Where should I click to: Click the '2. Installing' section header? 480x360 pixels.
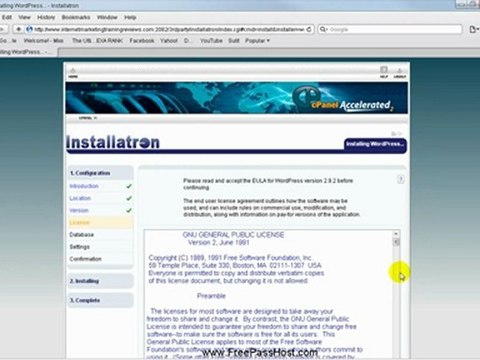click(100, 281)
